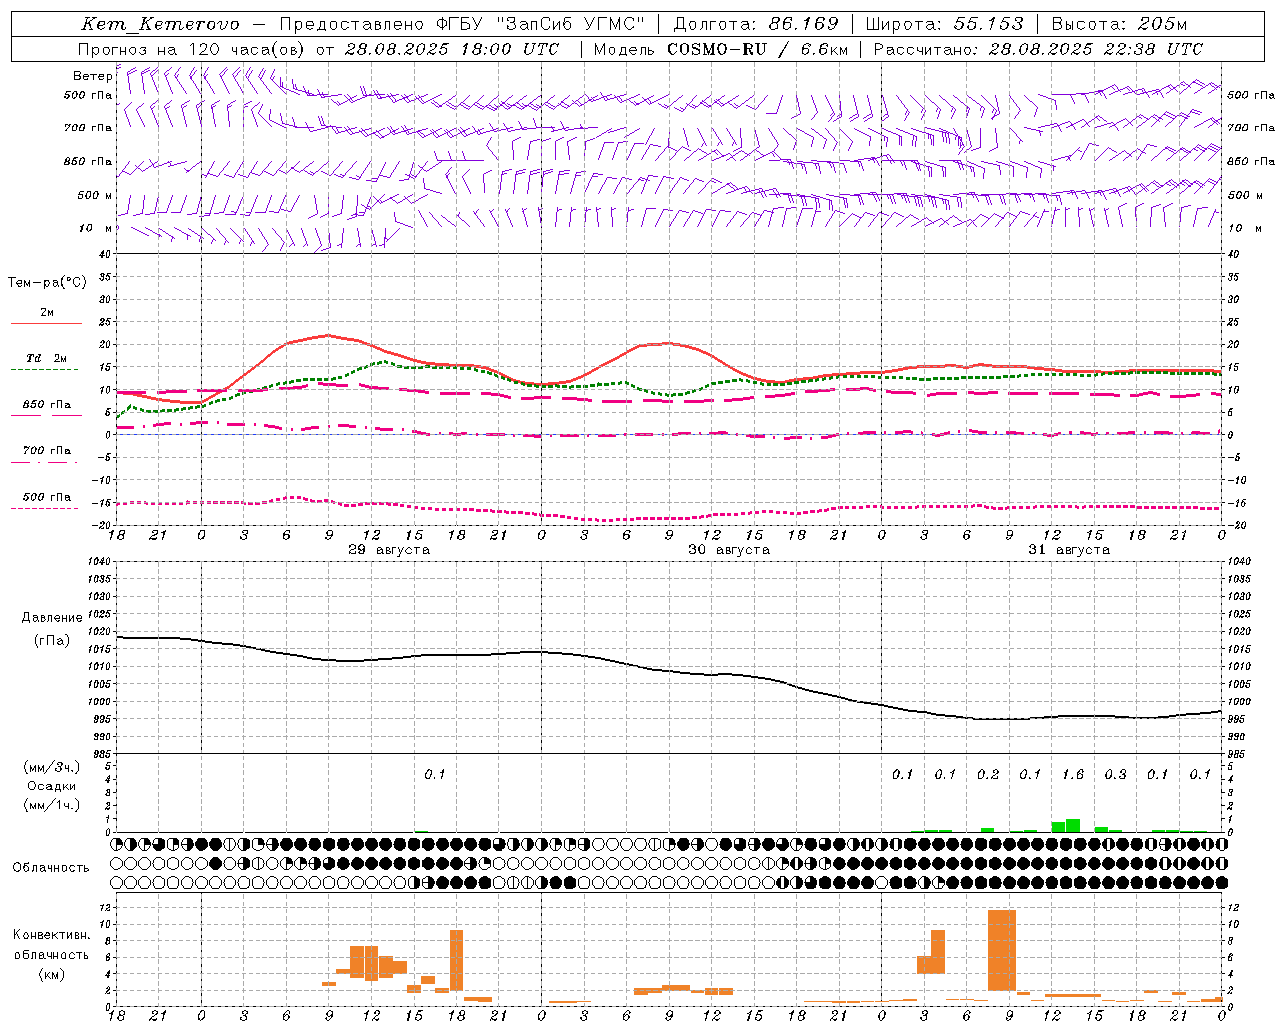The width and height of the screenshot is (1280, 1024).
Task: Click the left 10 м wind level label
Action: [x=96, y=228]
